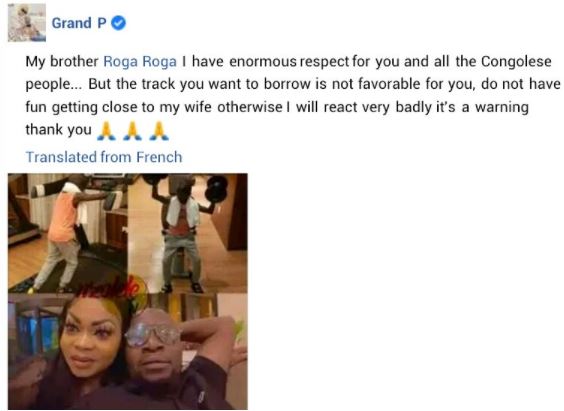Click the red watermark logo on collage

(x=108, y=288)
